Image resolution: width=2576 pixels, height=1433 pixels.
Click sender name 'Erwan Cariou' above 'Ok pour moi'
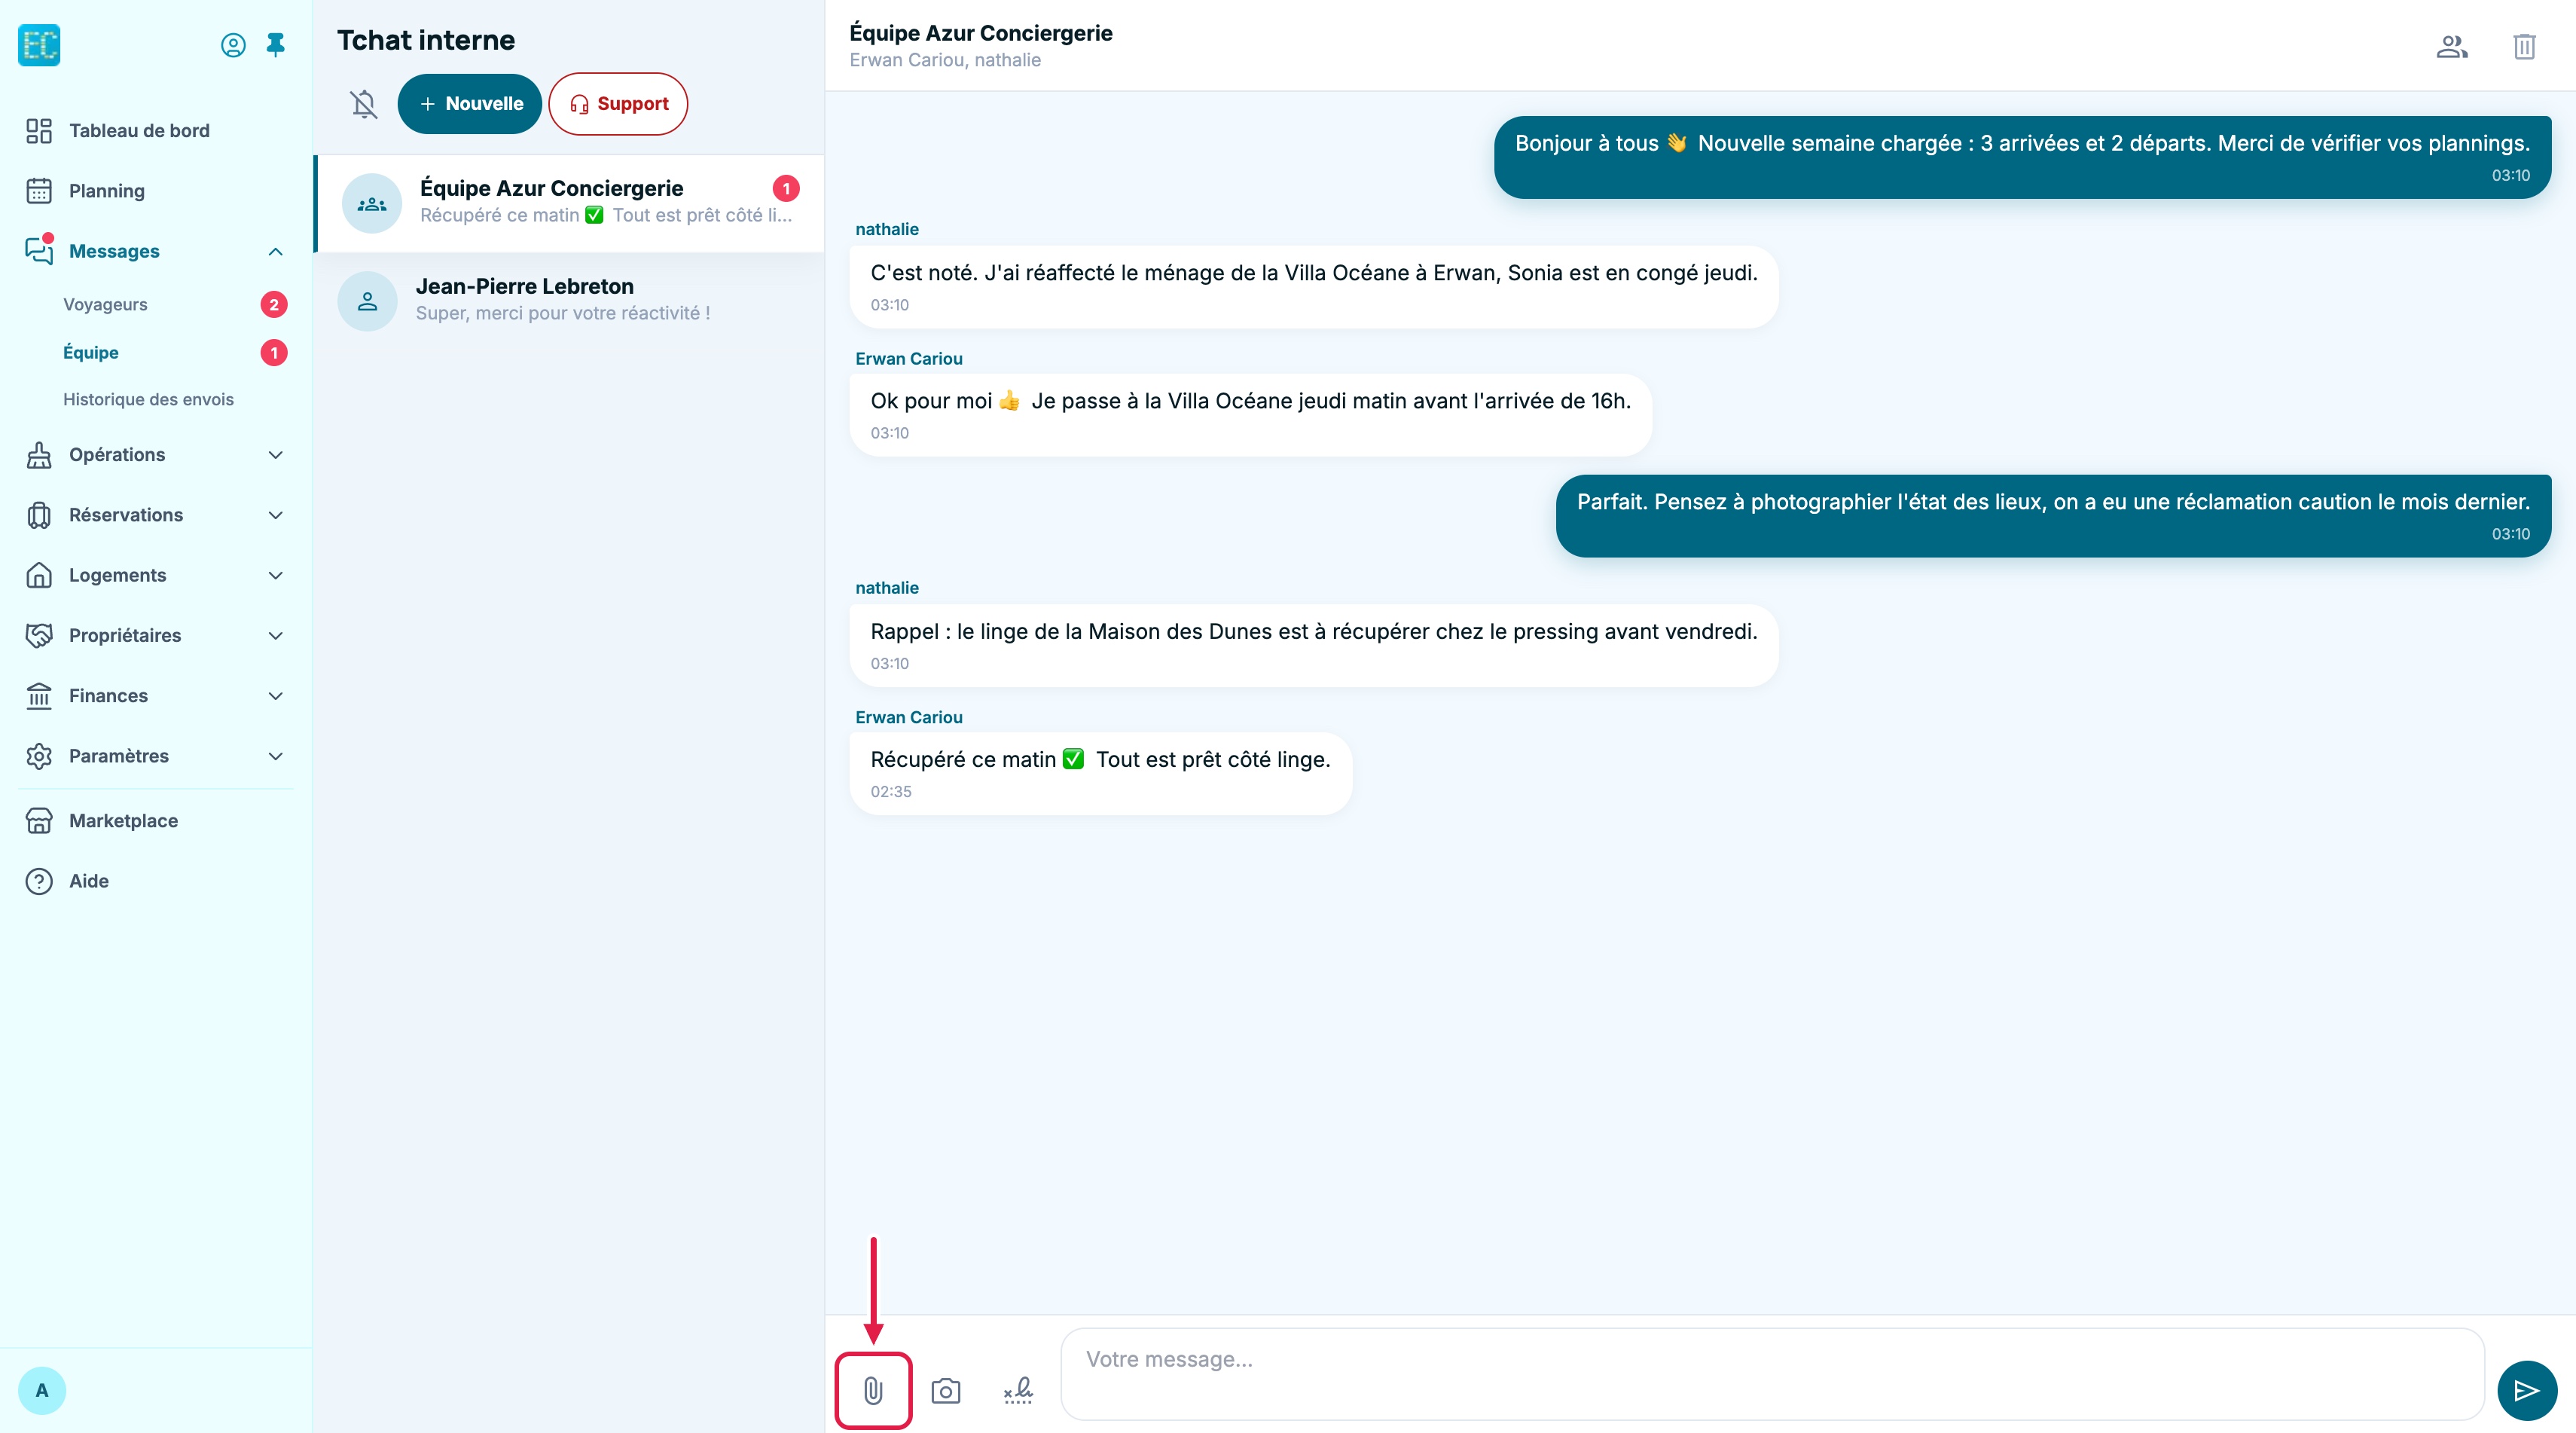pyautogui.click(x=909, y=358)
